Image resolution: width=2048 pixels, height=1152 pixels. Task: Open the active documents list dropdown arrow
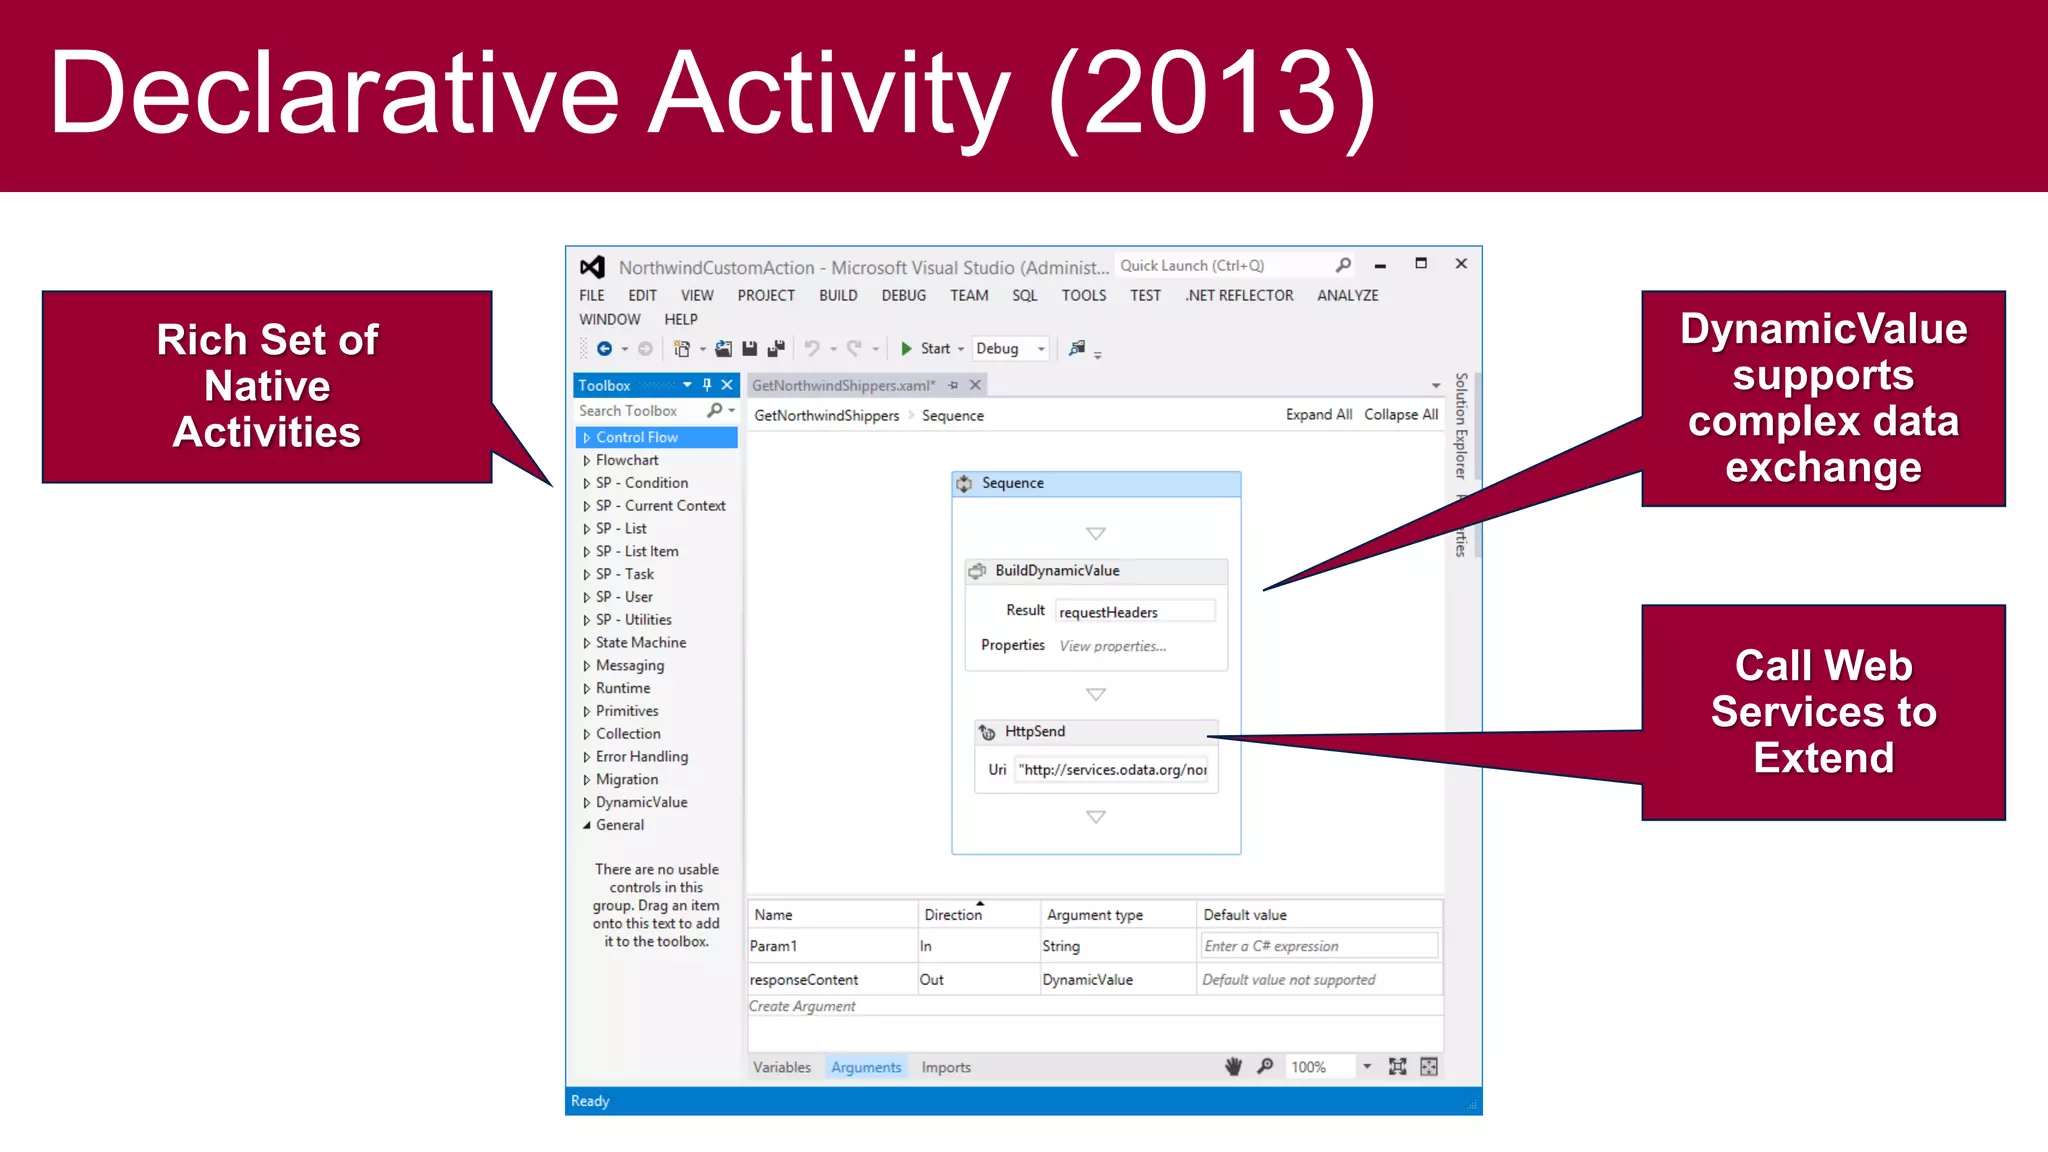tap(1436, 386)
